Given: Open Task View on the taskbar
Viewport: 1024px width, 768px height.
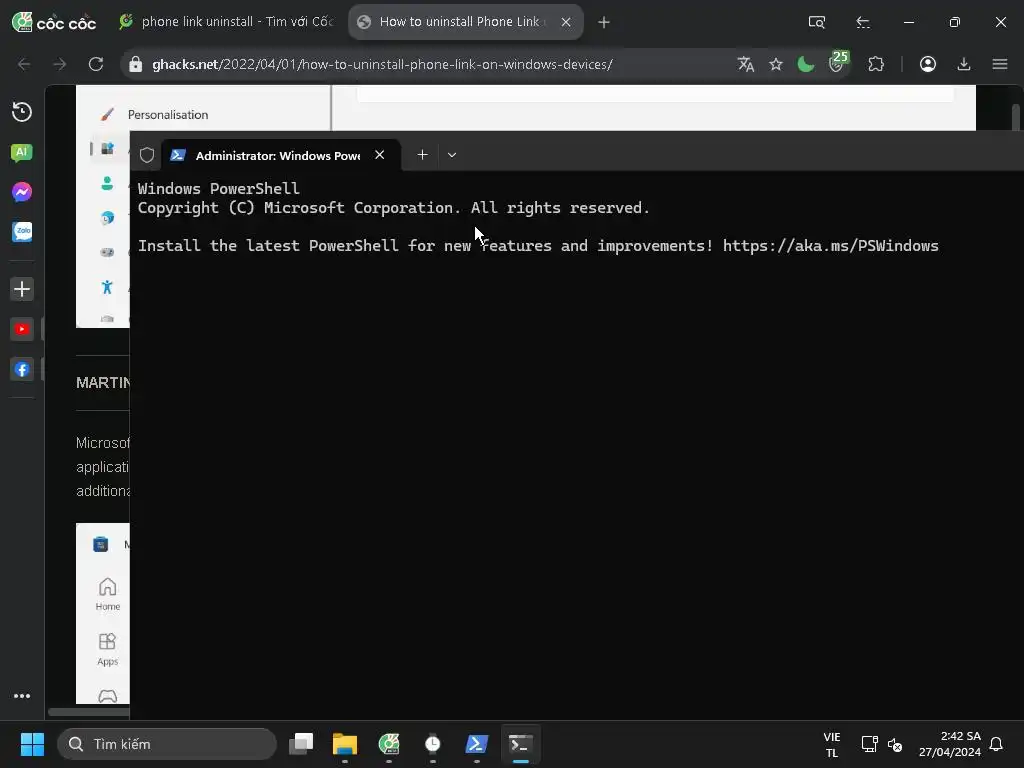Looking at the screenshot, I should pos(301,744).
